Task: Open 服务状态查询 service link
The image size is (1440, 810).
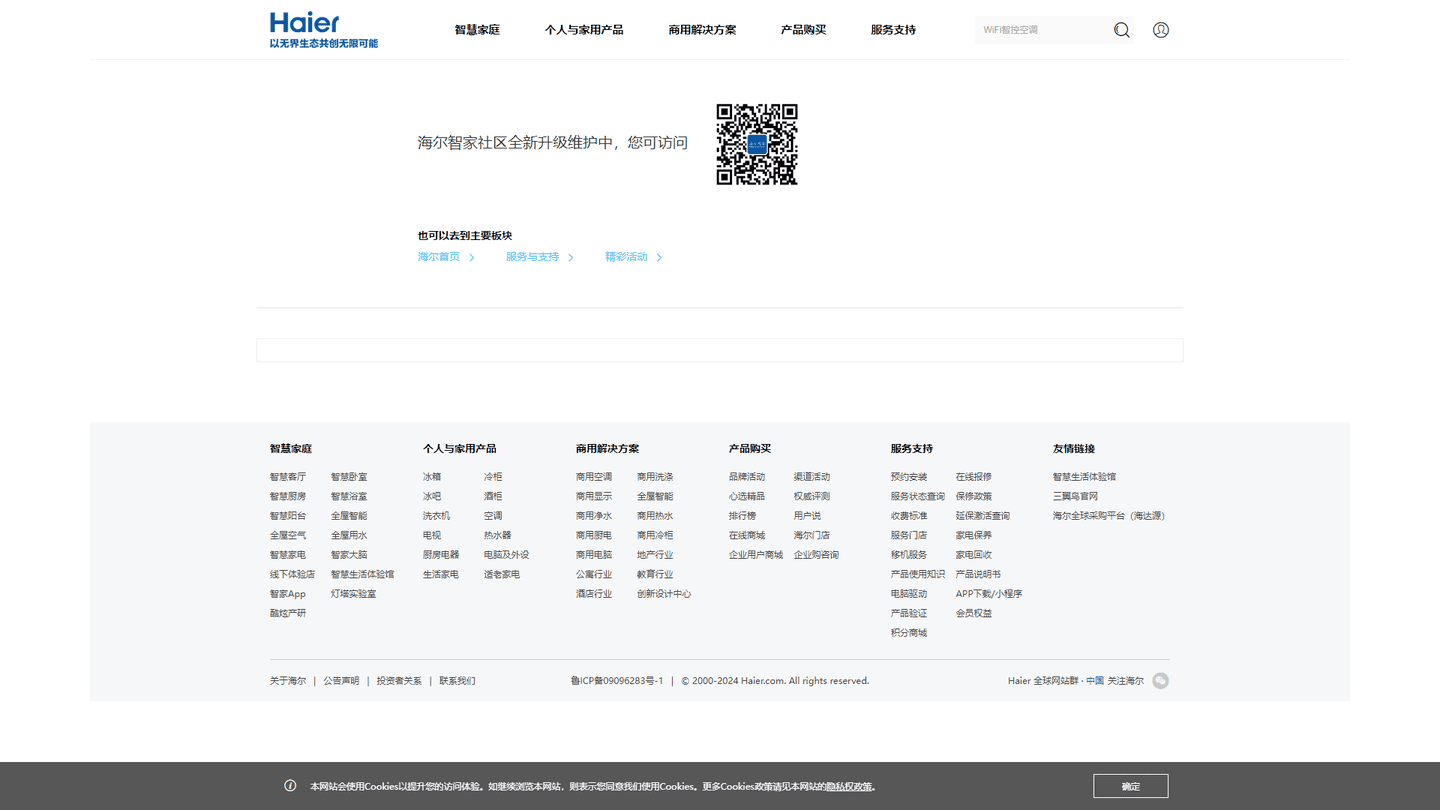Action: pyautogui.click(x=918, y=496)
